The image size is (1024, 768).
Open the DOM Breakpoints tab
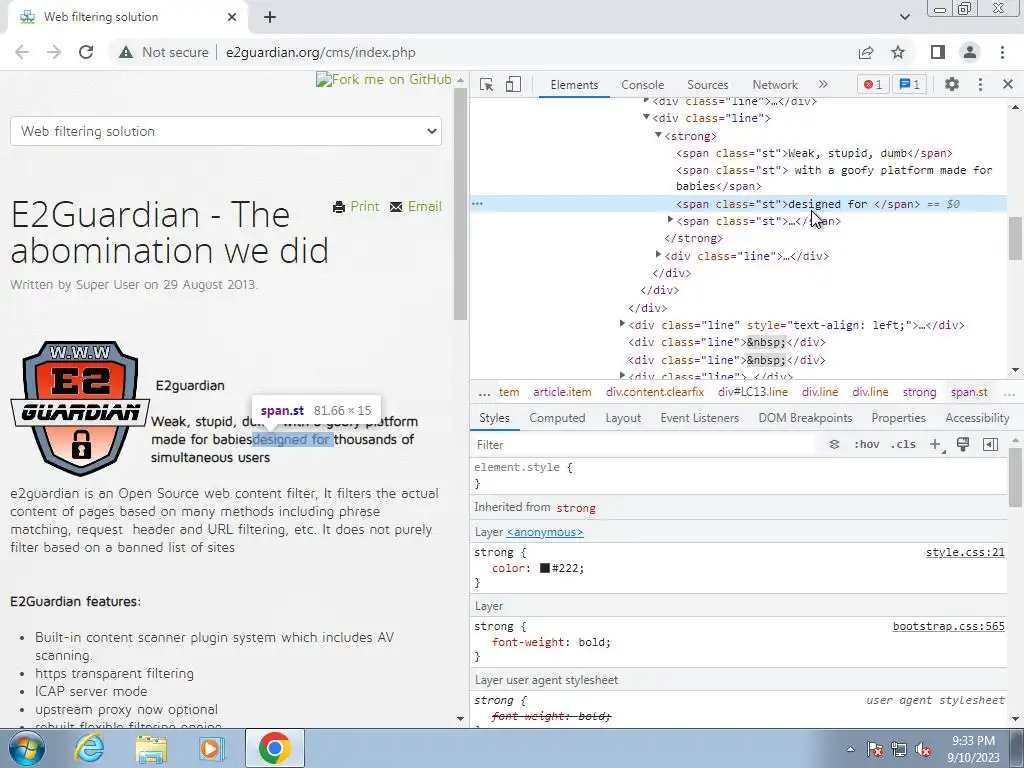coord(805,418)
